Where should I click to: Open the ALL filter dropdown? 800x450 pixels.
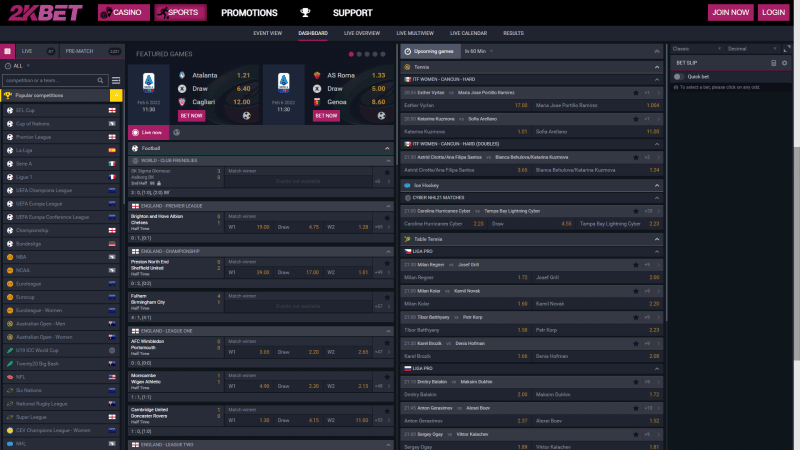(x=18, y=66)
